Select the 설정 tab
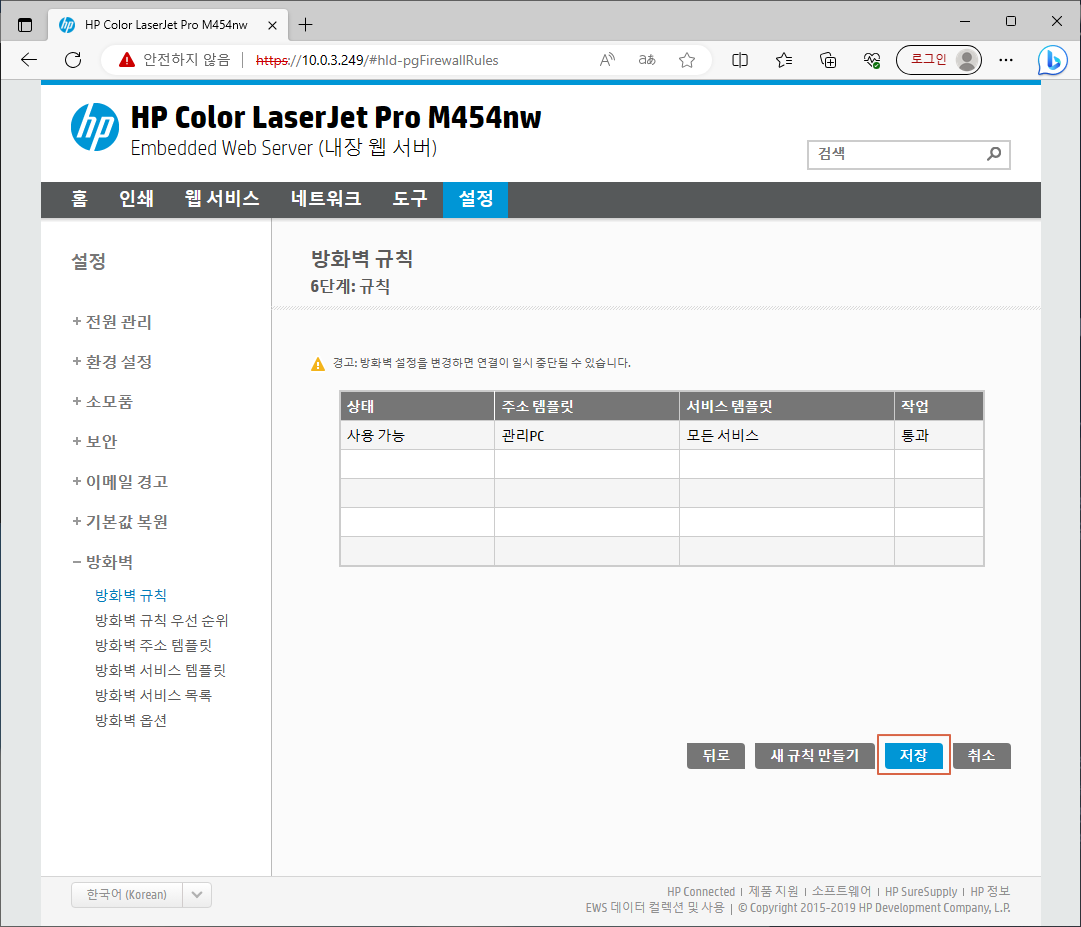The height and width of the screenshot is (927, 1081). [476, 199]
